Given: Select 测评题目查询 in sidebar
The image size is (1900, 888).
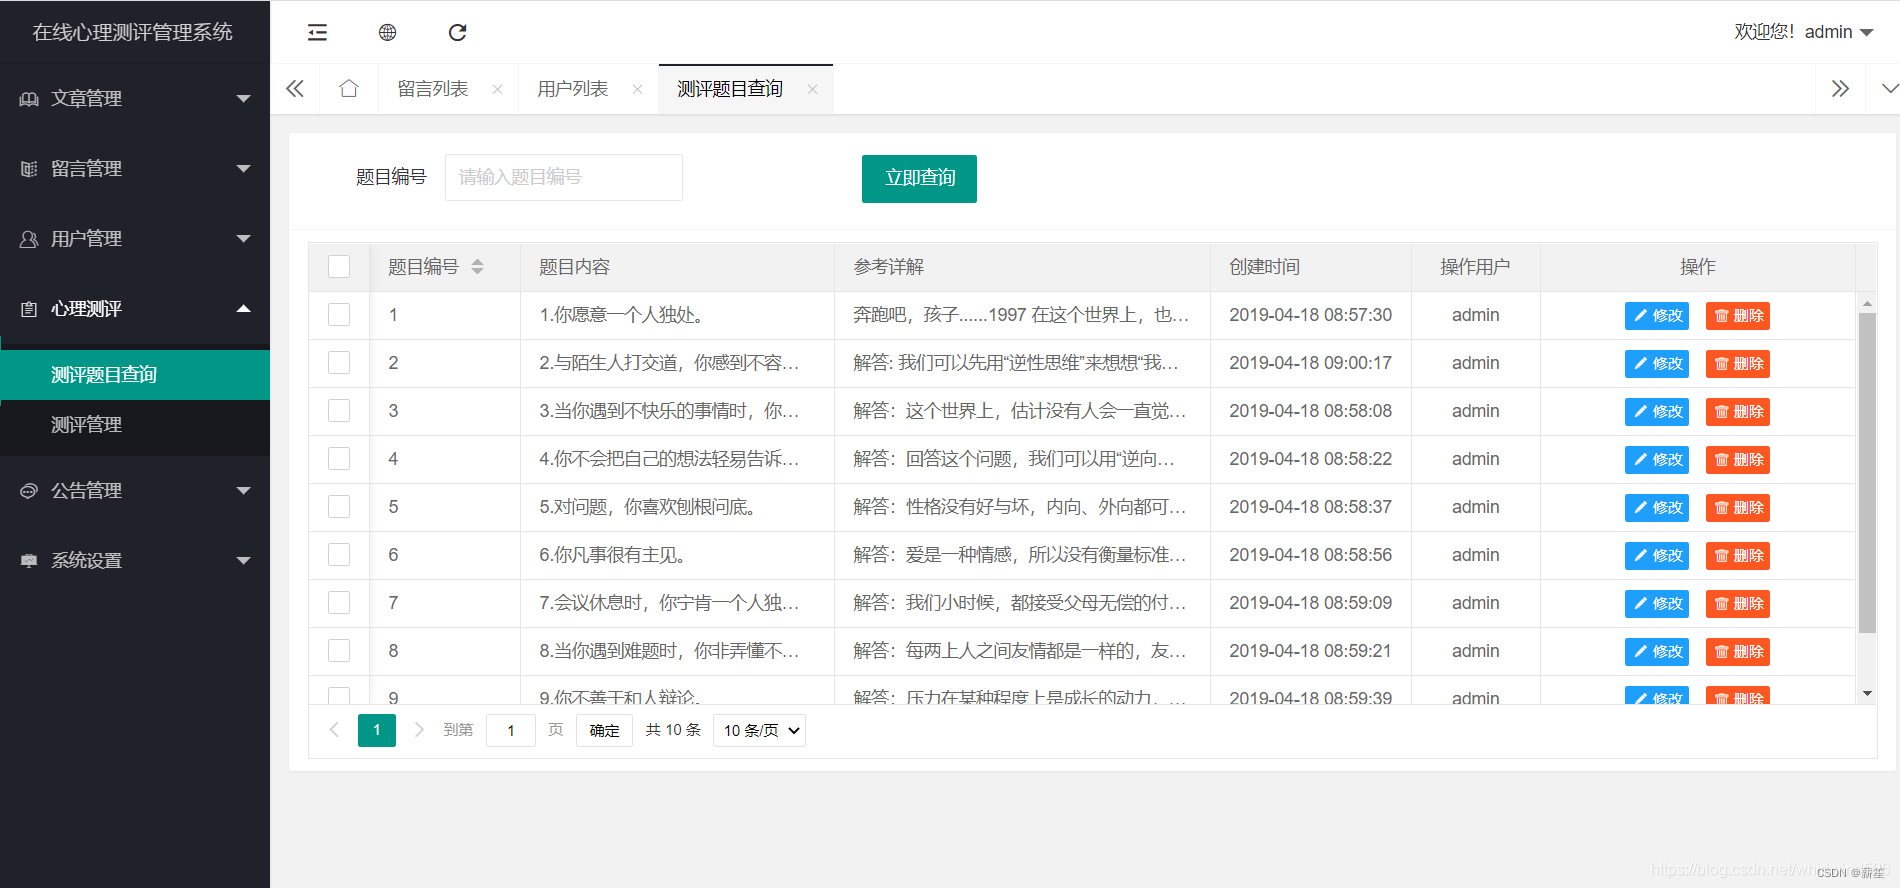Looking at the screenshot, I should [135, 374].
